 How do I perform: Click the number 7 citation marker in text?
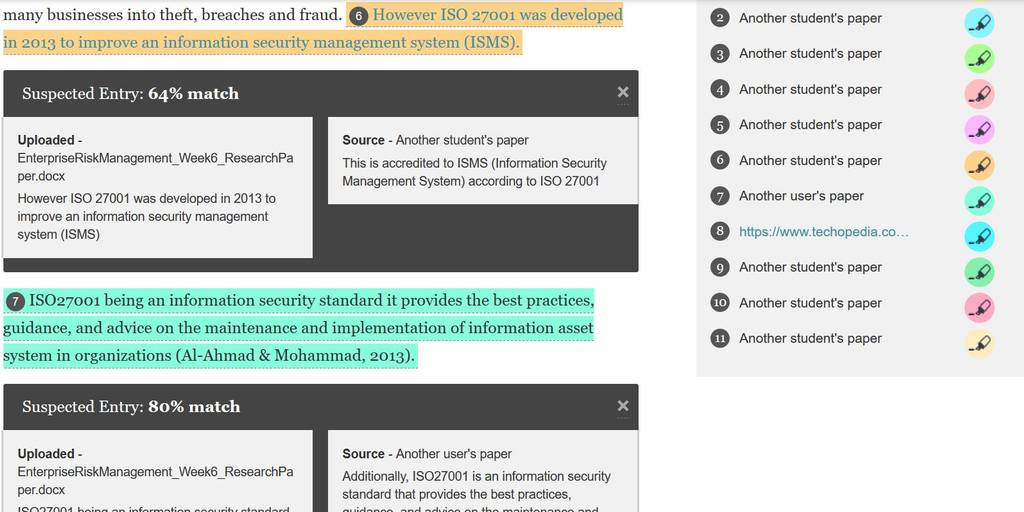pos(15,302)
